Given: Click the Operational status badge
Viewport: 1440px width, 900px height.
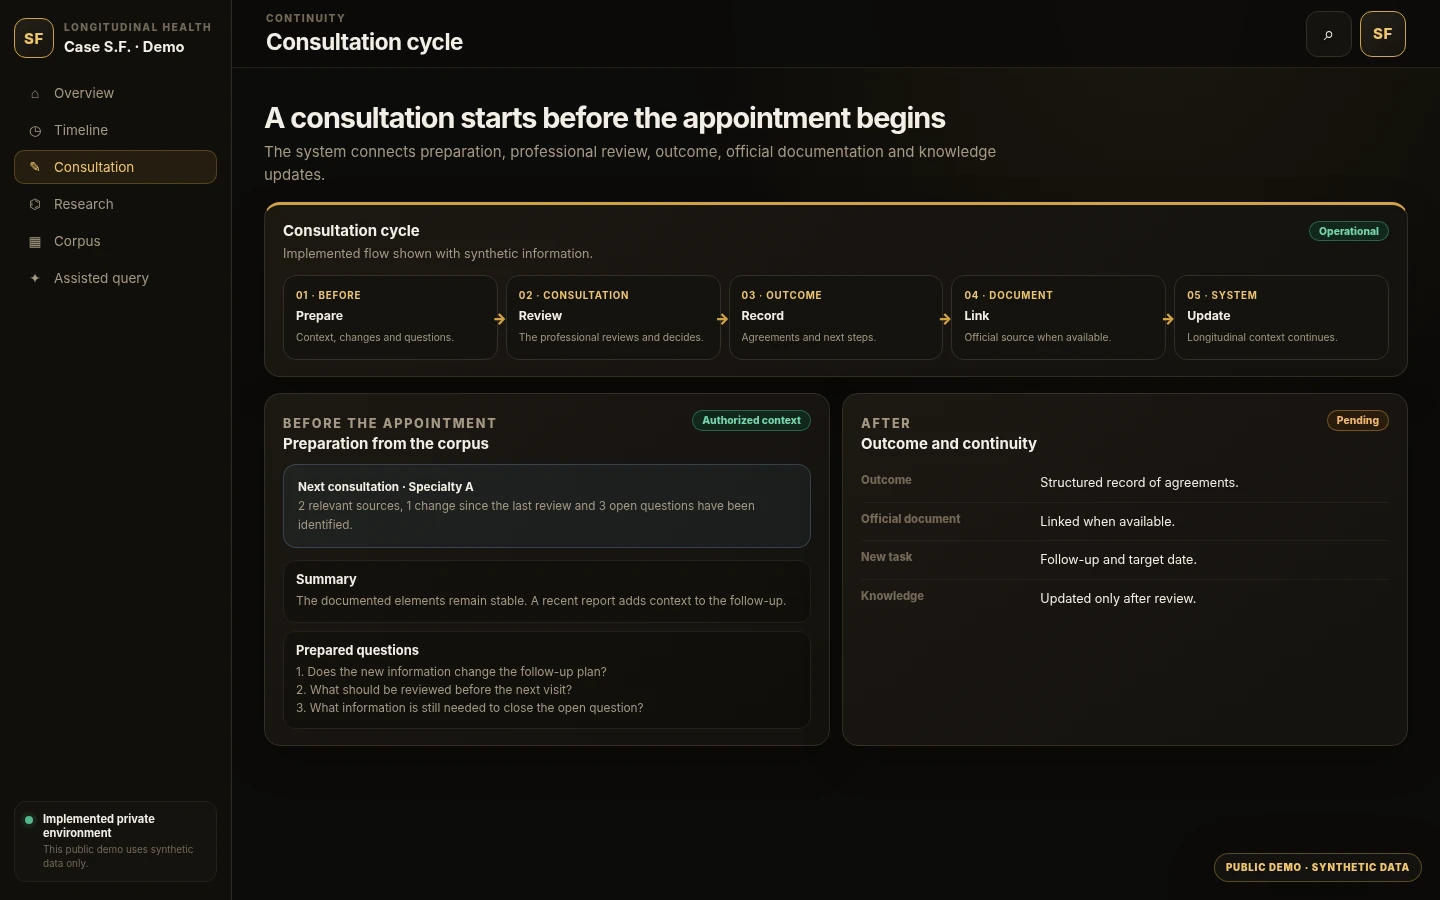Looking at the screenshot, I should pyautogui.click(x=1349, y=231).
